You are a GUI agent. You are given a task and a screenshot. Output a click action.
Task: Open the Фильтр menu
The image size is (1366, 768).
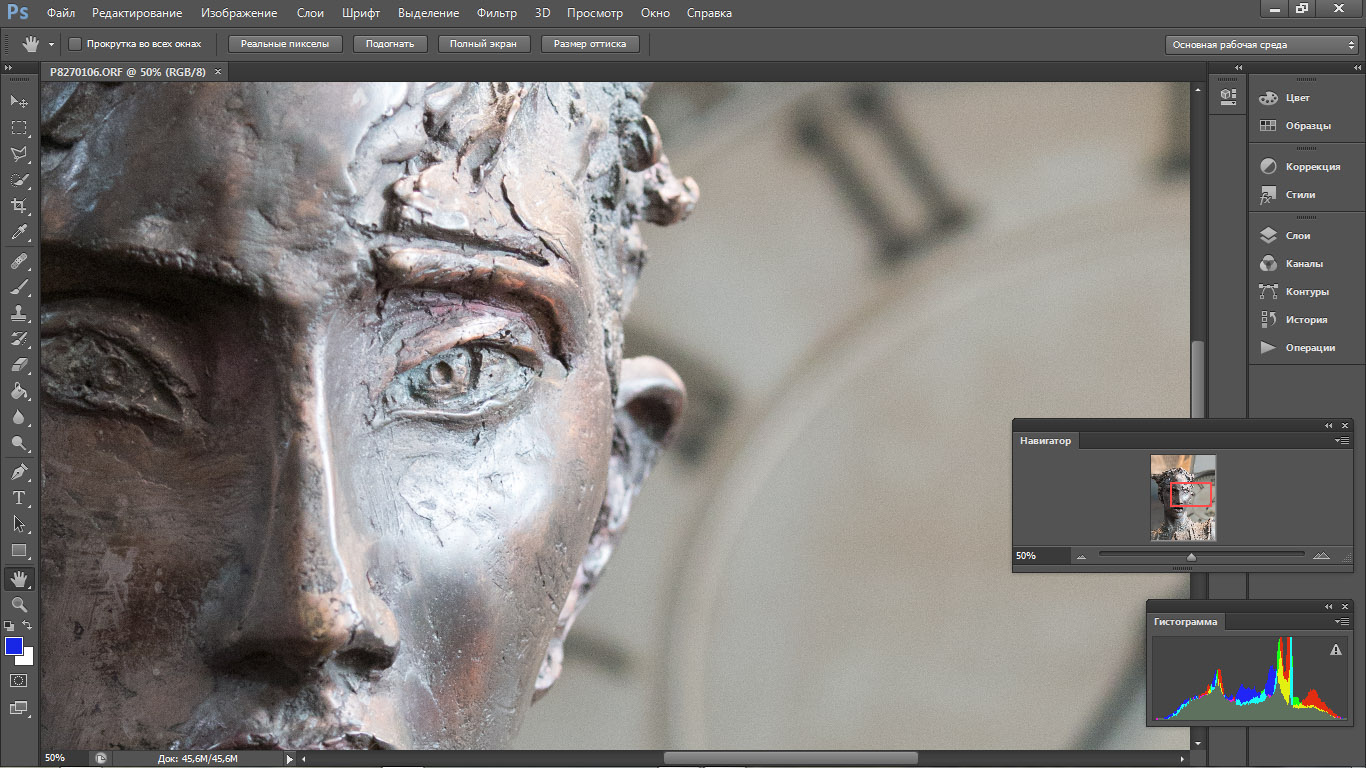(x=496, y=13)
